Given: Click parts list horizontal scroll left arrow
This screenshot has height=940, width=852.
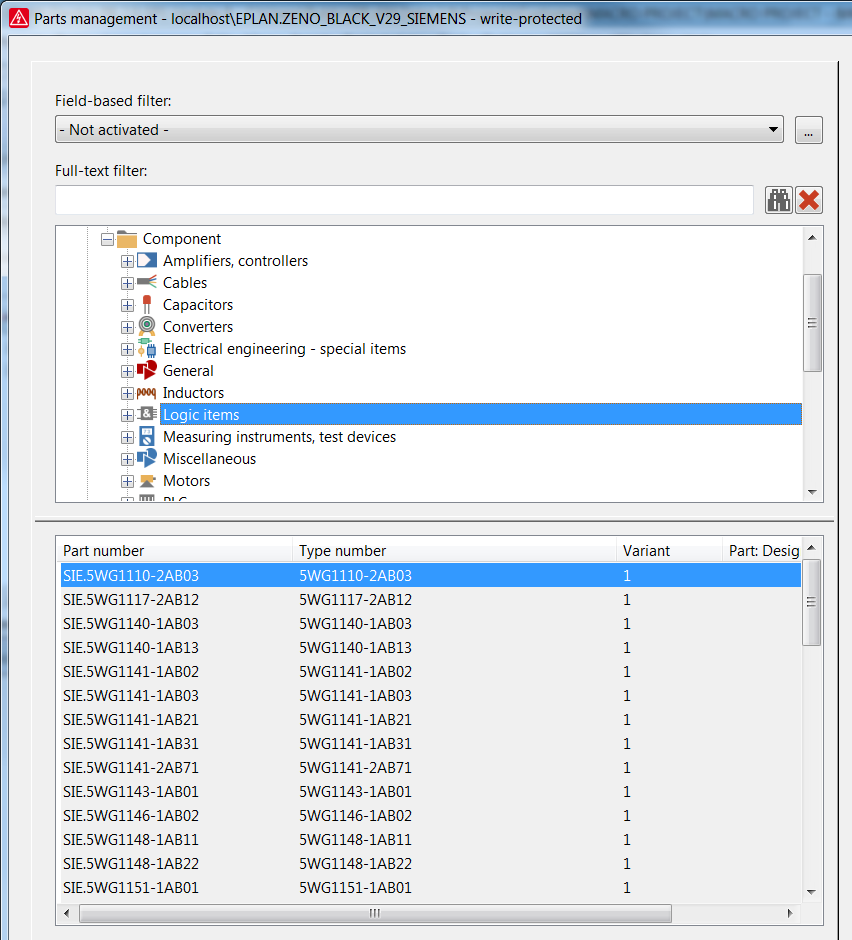Looking at the screenshot, I should 67,913.
